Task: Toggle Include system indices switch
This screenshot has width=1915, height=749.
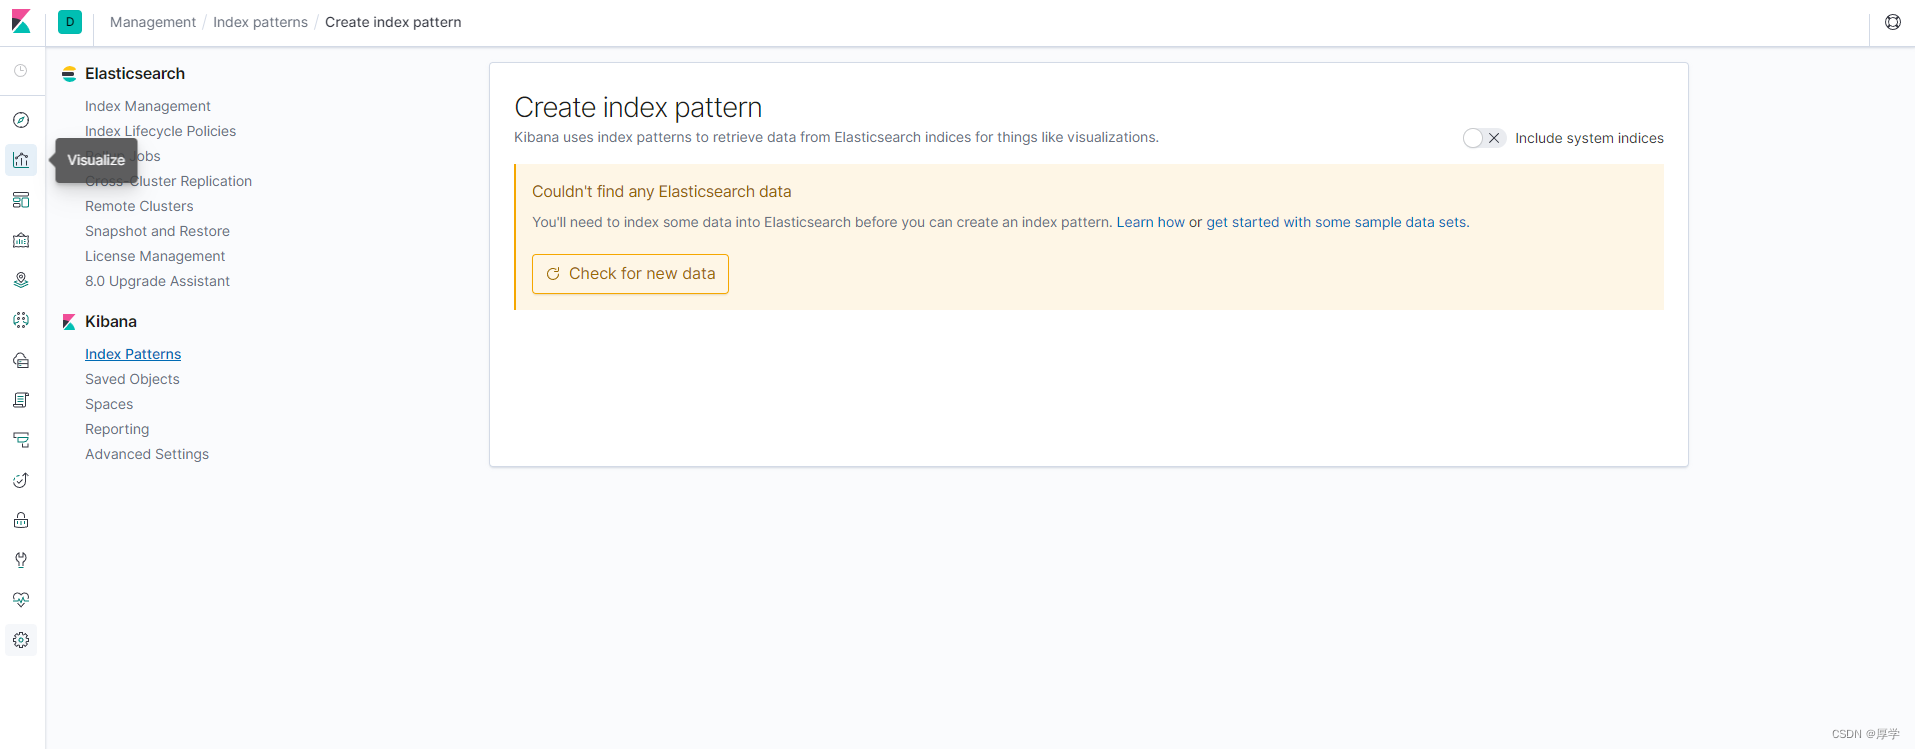Action: click(1483, 138)
